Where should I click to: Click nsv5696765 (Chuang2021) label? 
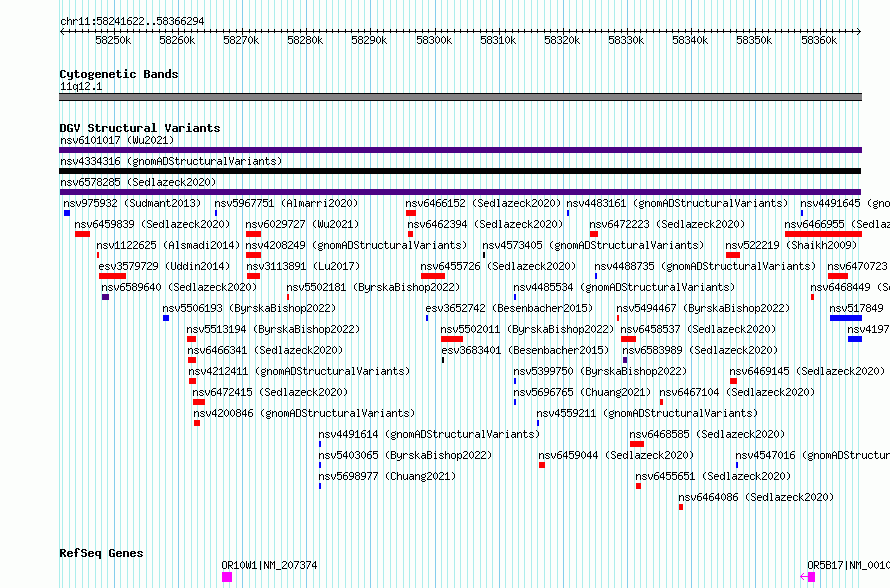[582, 392]
